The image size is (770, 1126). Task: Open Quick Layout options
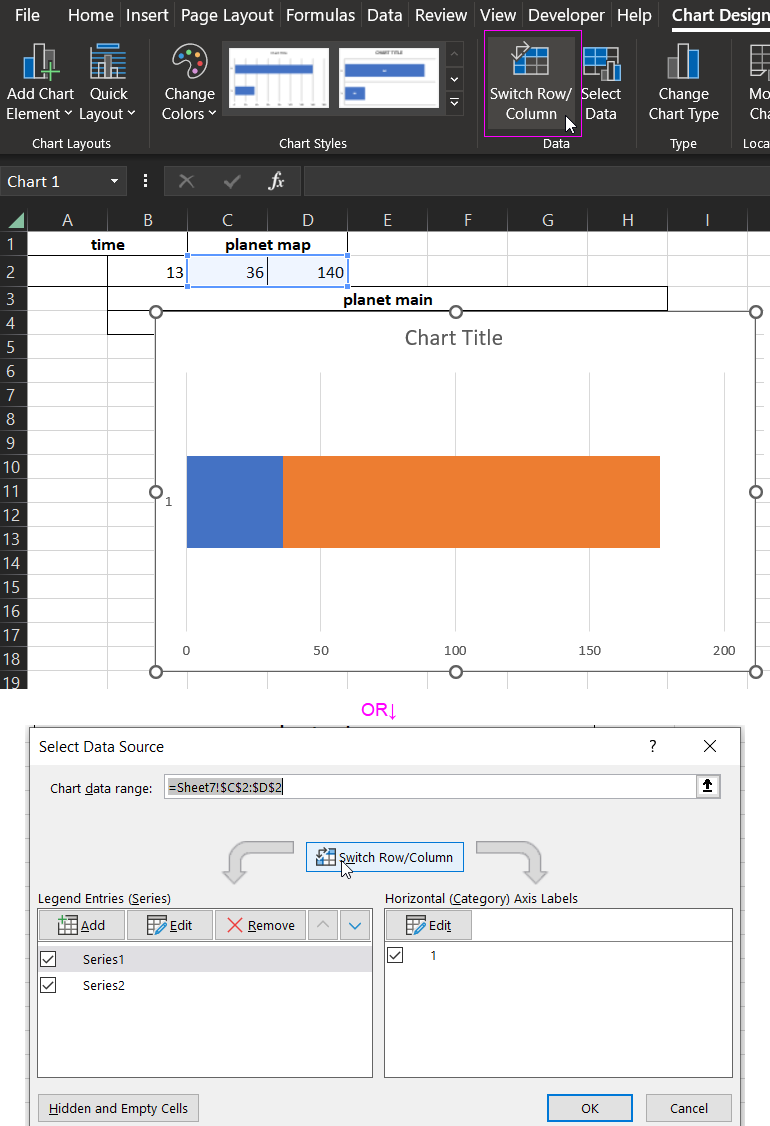107,85
